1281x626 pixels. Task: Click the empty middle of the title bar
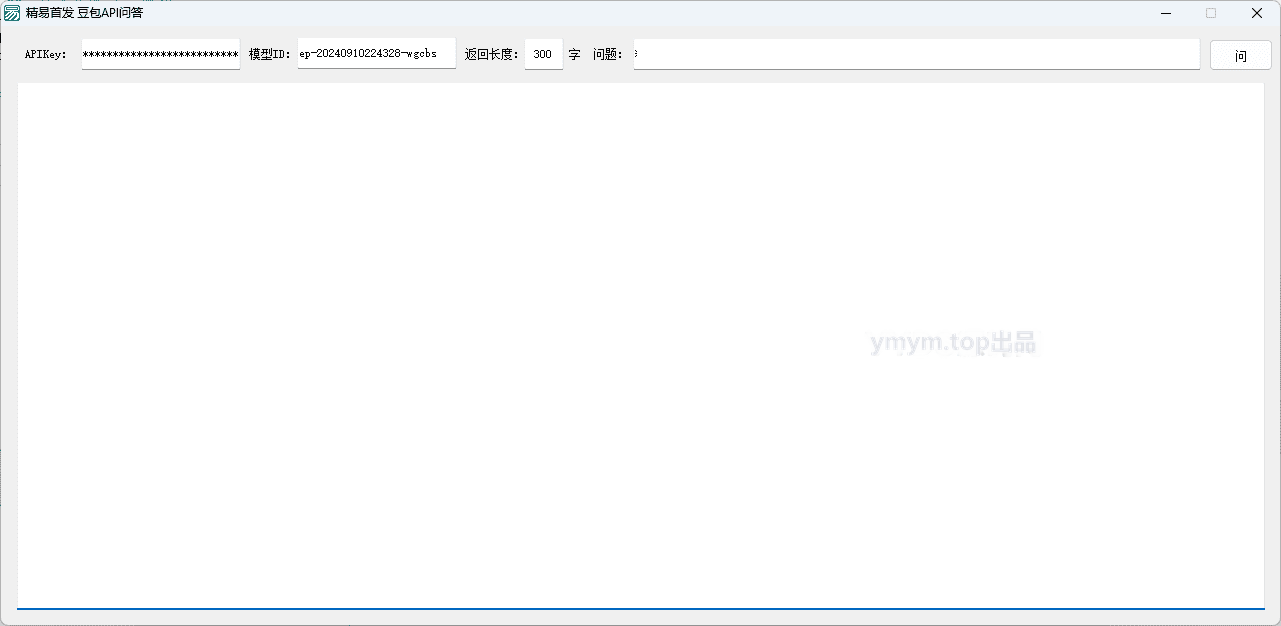(x=640, y=13)
